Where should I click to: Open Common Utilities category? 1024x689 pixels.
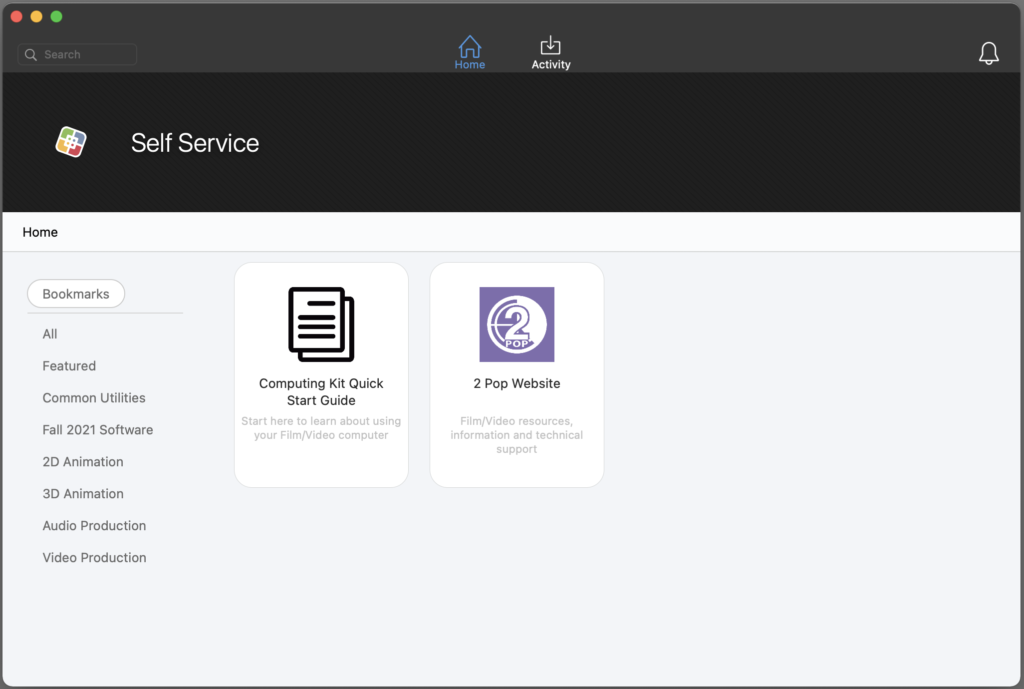(94, 398)
